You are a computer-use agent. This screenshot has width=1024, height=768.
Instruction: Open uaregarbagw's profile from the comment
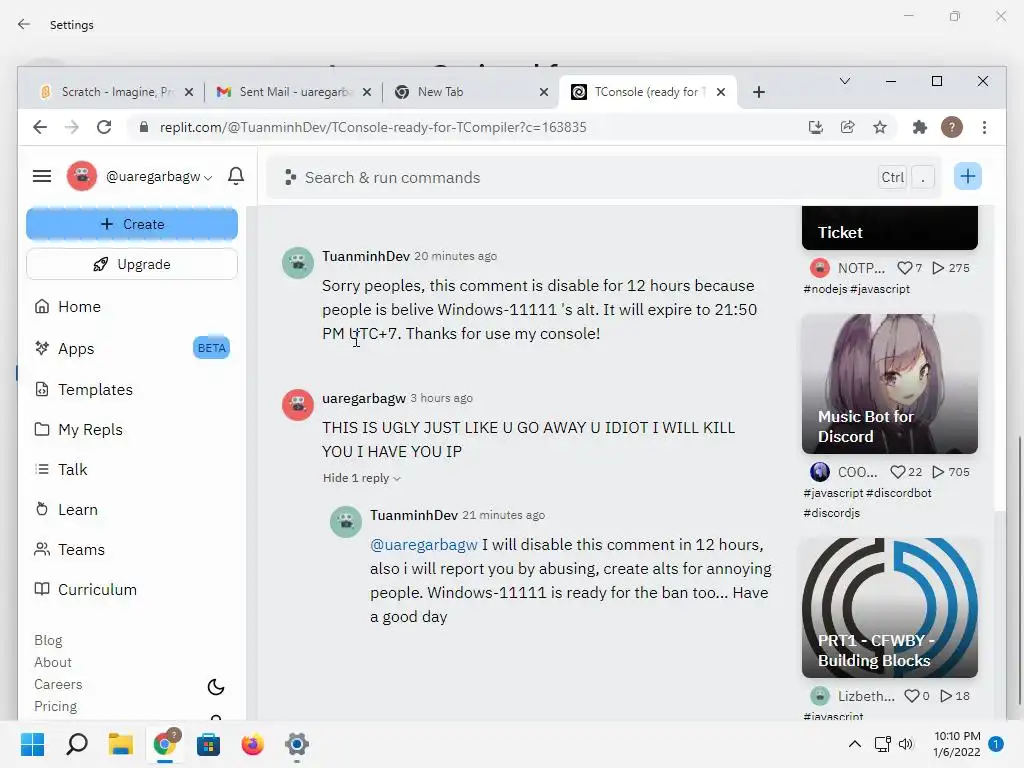coord(364,398)
